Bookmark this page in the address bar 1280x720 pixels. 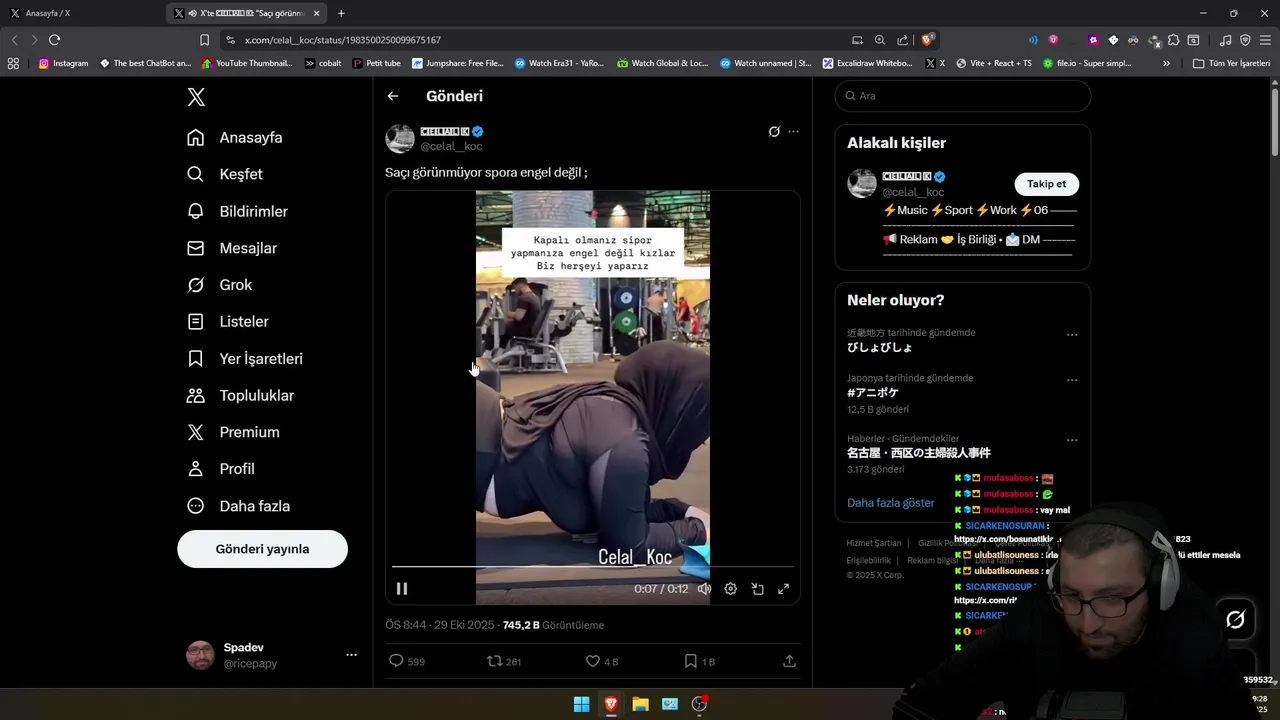tap(204, 40)
